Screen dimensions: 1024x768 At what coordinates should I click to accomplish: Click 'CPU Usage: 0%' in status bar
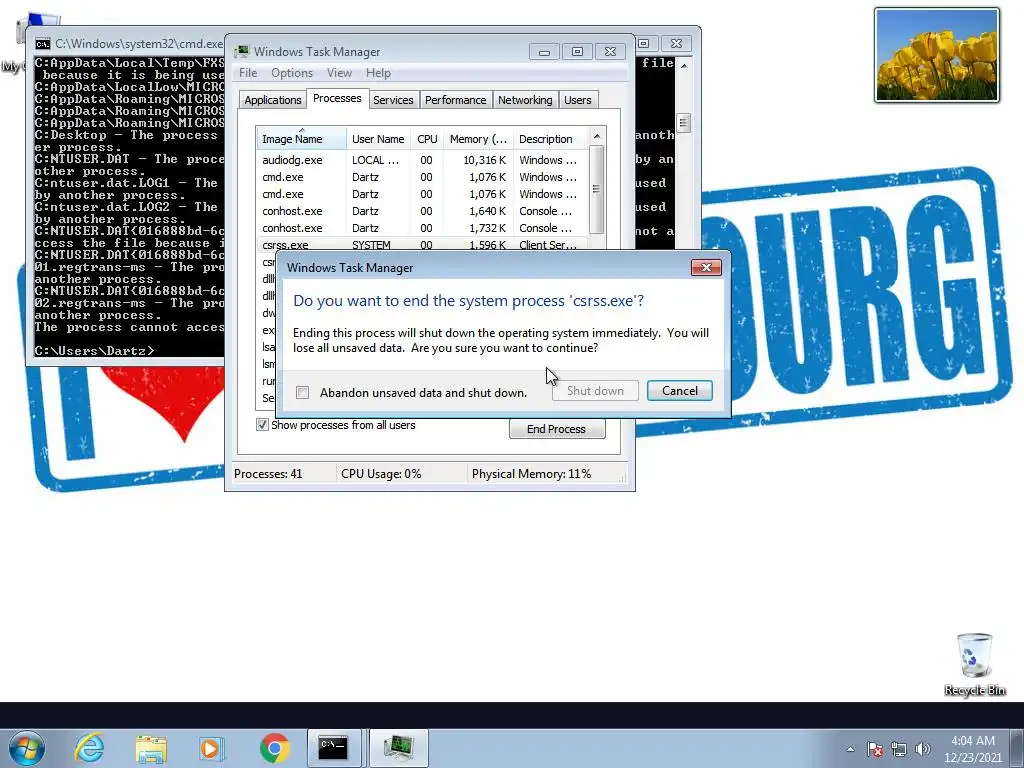tap(381, 474)
